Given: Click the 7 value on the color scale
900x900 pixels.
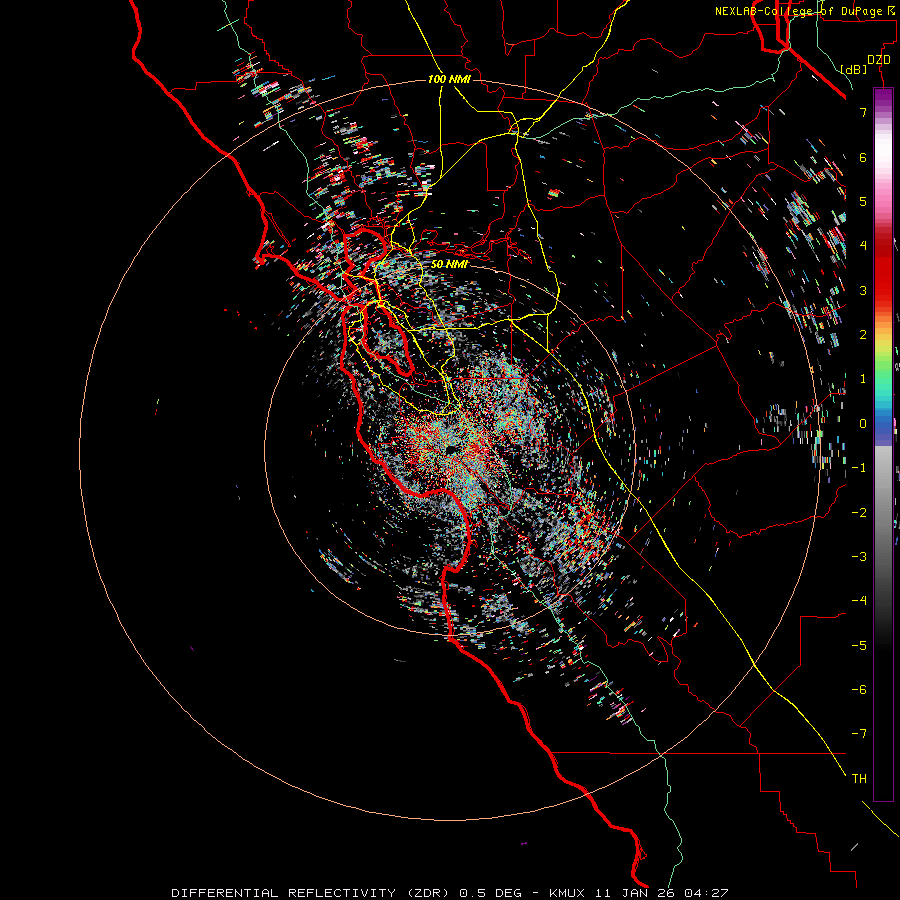Looking at the screenshot, I should [863, 112].
